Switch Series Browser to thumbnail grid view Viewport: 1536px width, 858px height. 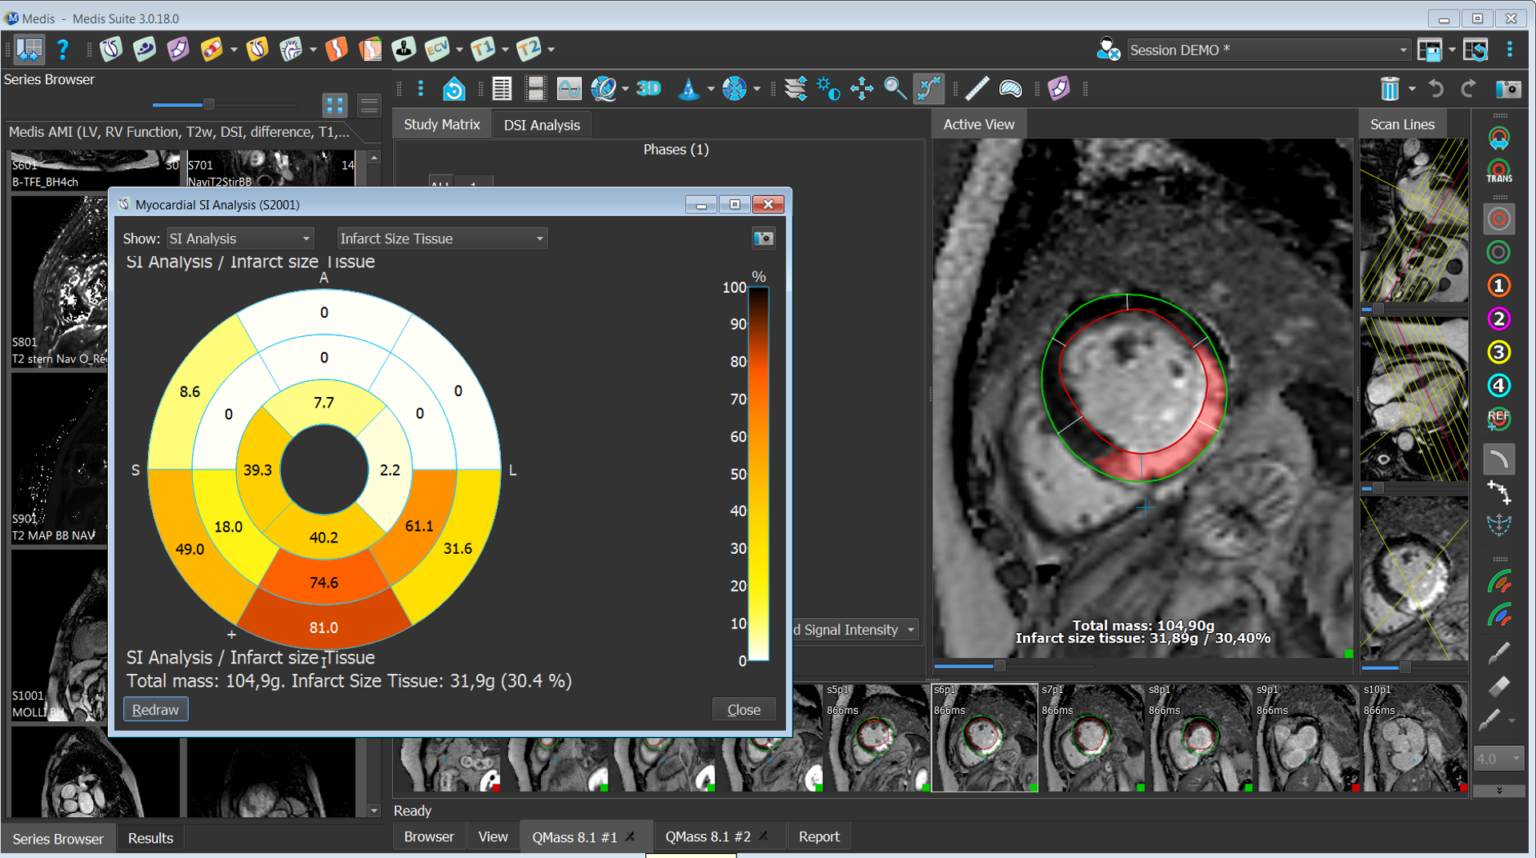pos(335,104)
